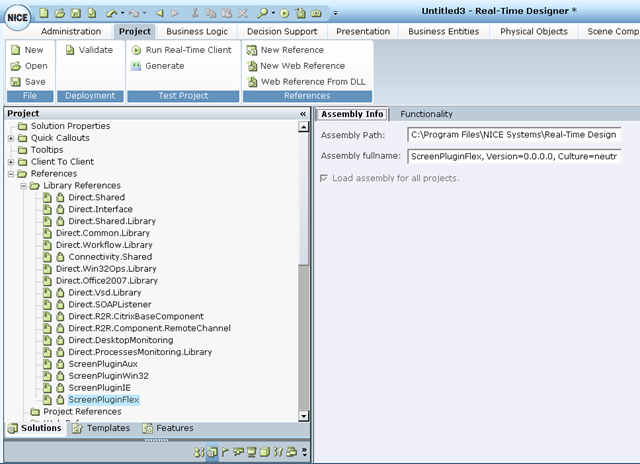640x464 pixels.
Task: Click the cube icon in bottom icon strip
Action: tap(265, 452)
